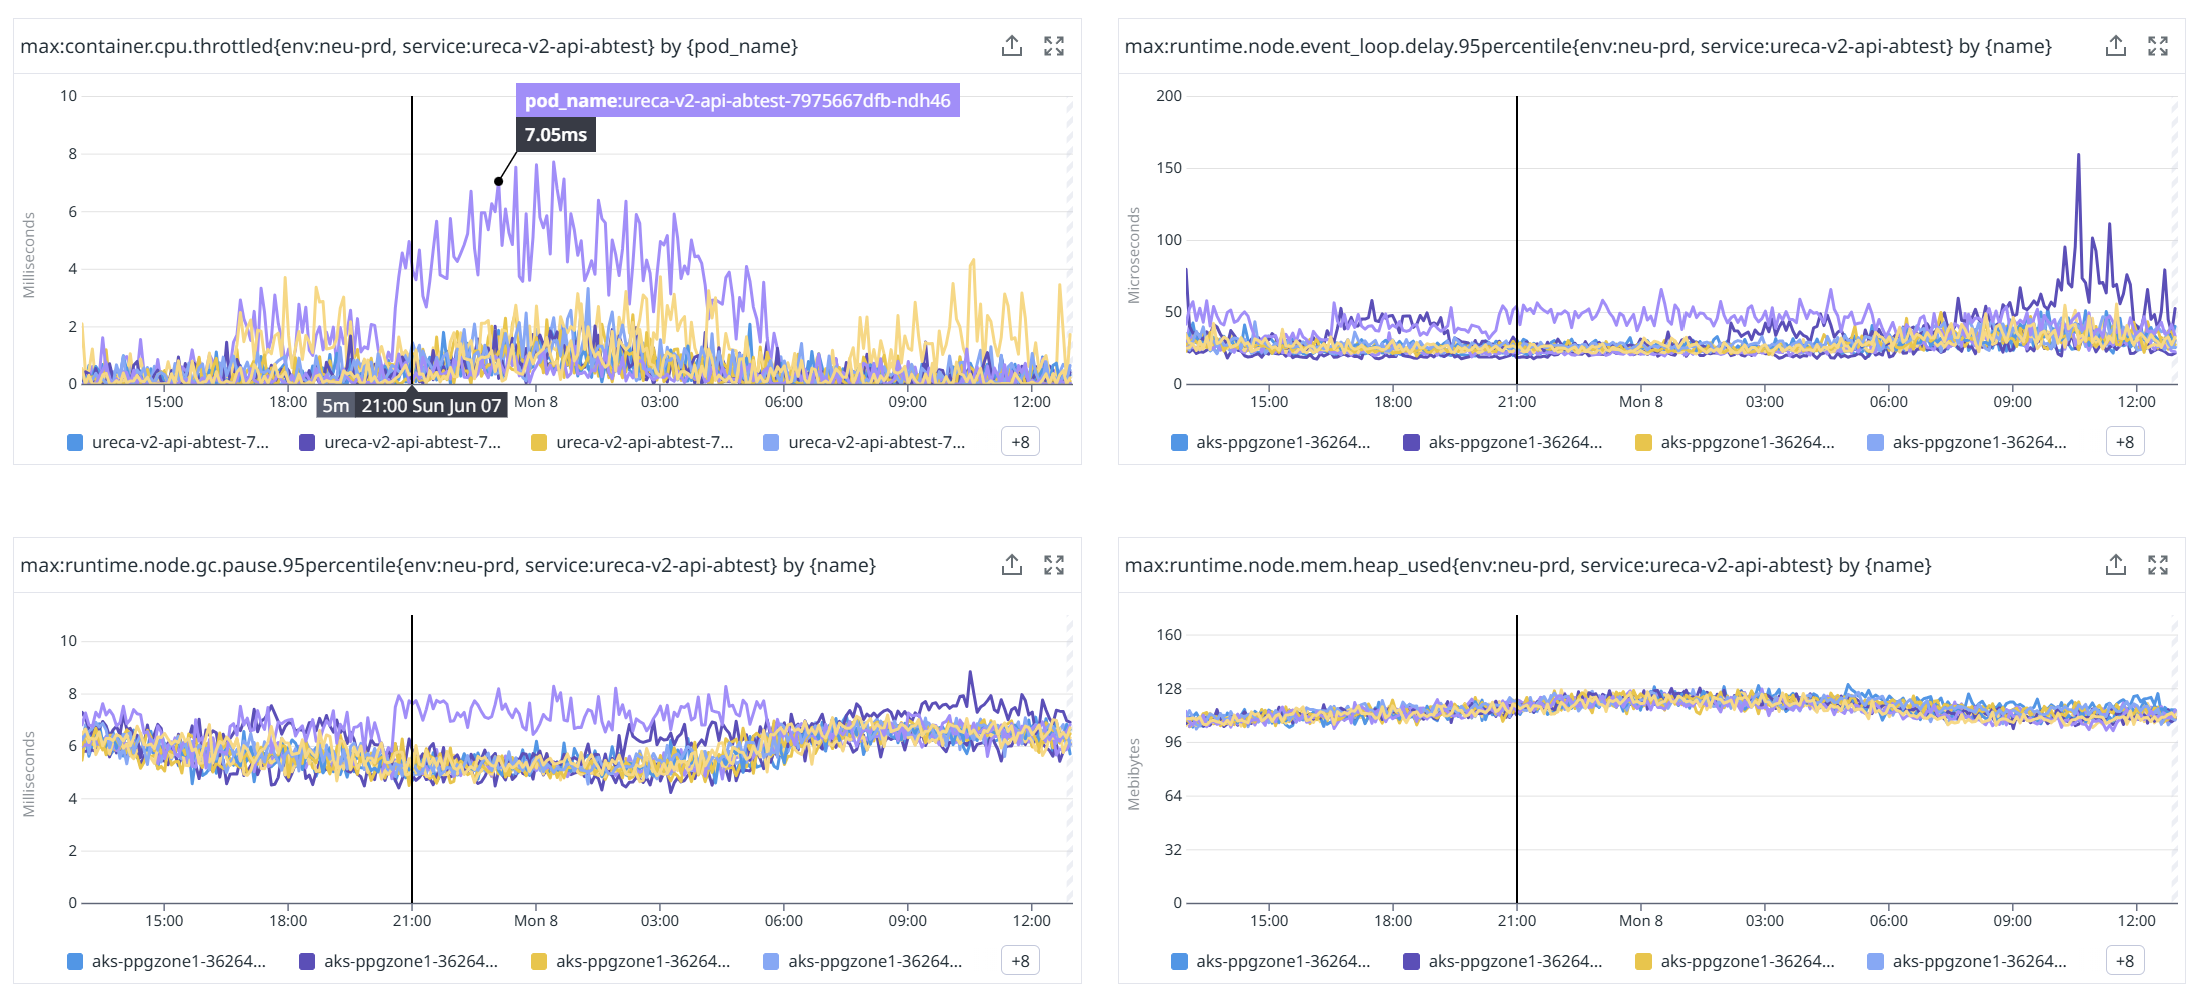Click the '200' y-axis value in event_loop.delay graph

click(x=1169, y=96)
